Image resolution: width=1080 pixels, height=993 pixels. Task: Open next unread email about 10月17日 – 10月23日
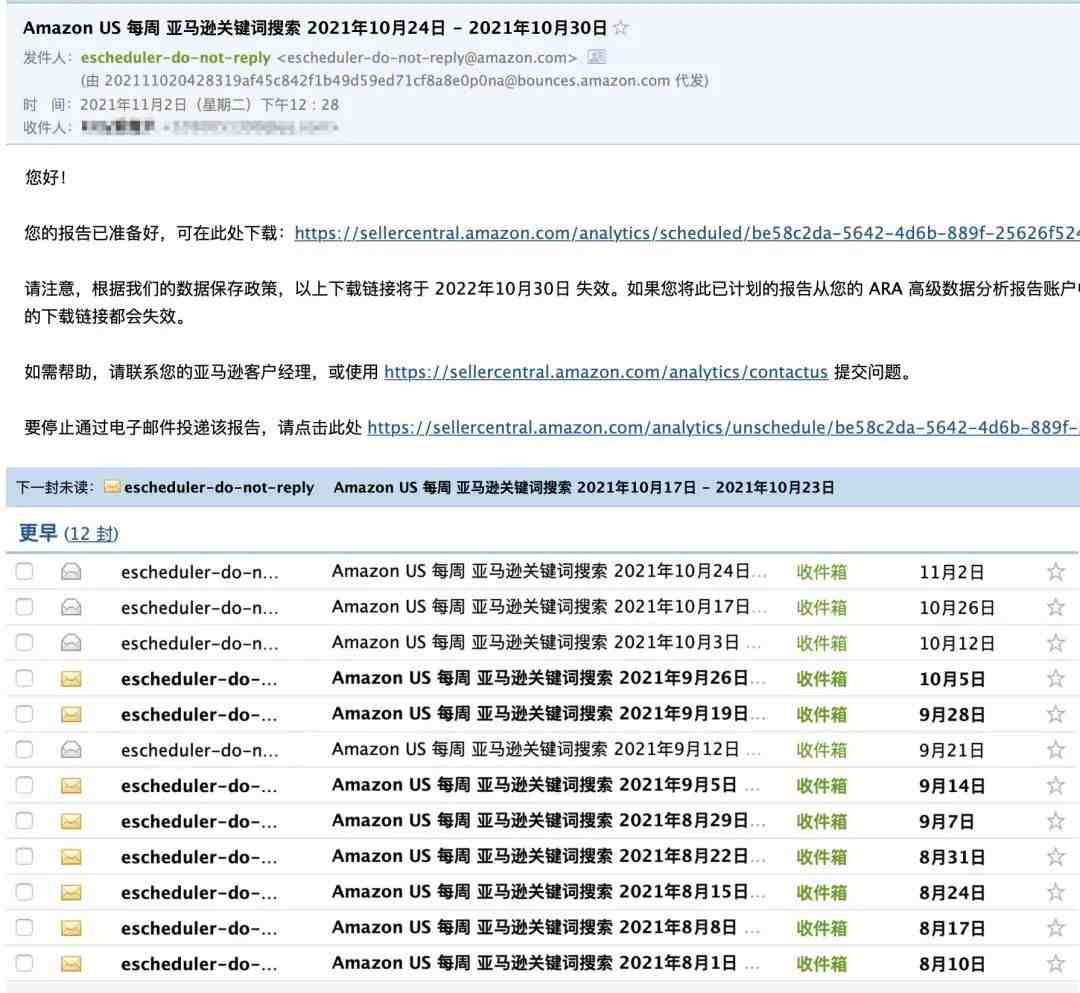pos(583,488)
